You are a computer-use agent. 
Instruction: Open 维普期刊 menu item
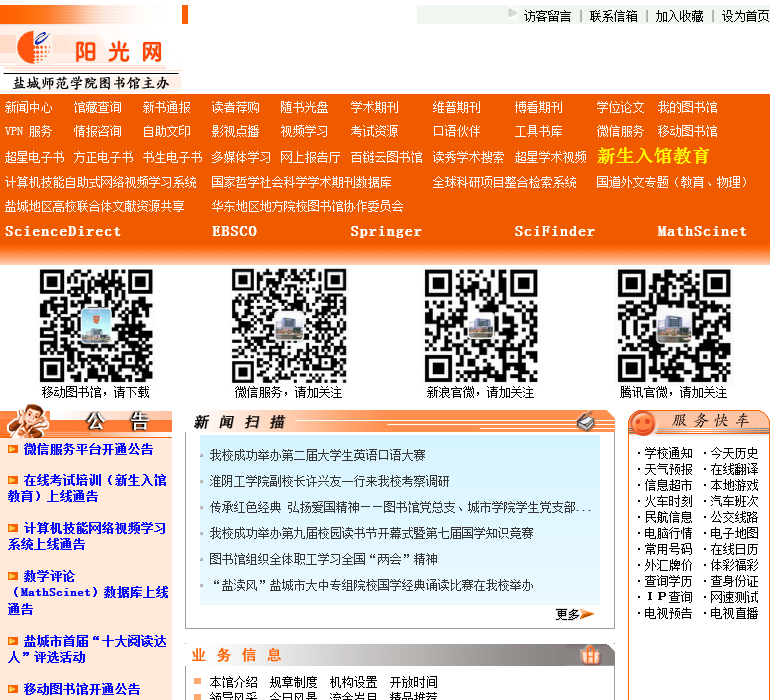point(456,107)
